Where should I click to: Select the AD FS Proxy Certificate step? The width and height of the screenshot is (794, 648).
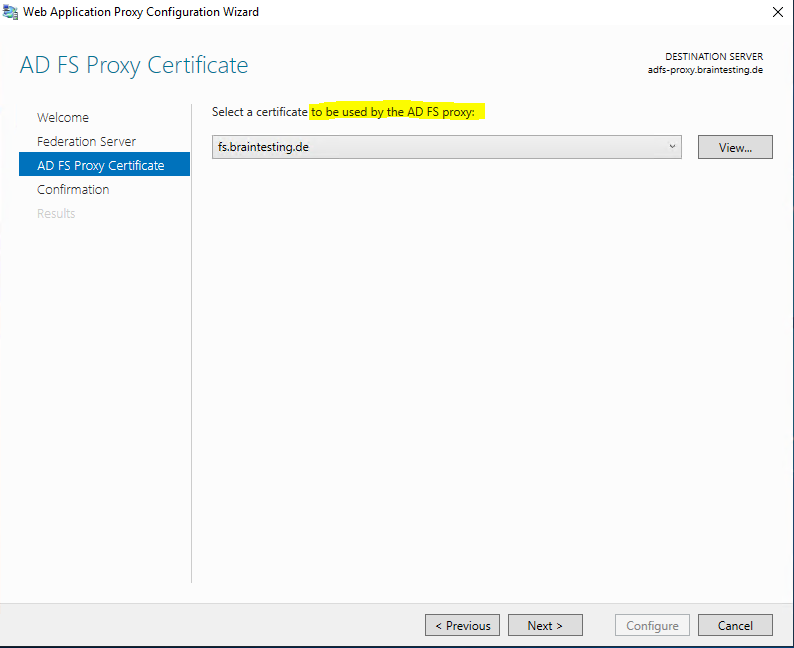(104, 165)
